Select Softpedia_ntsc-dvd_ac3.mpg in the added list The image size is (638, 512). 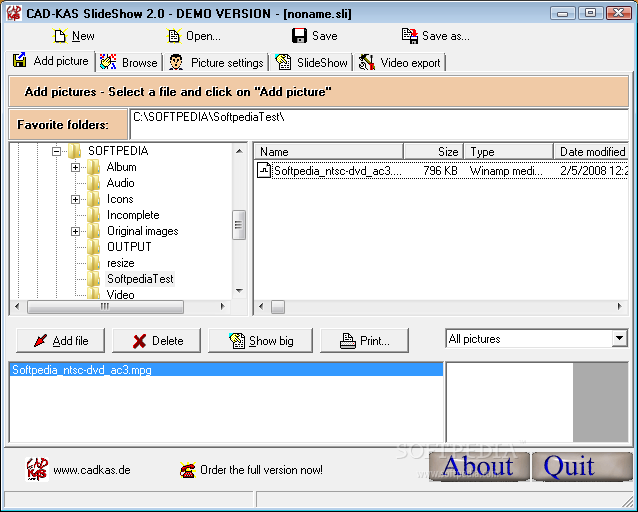tap(226, 370)
